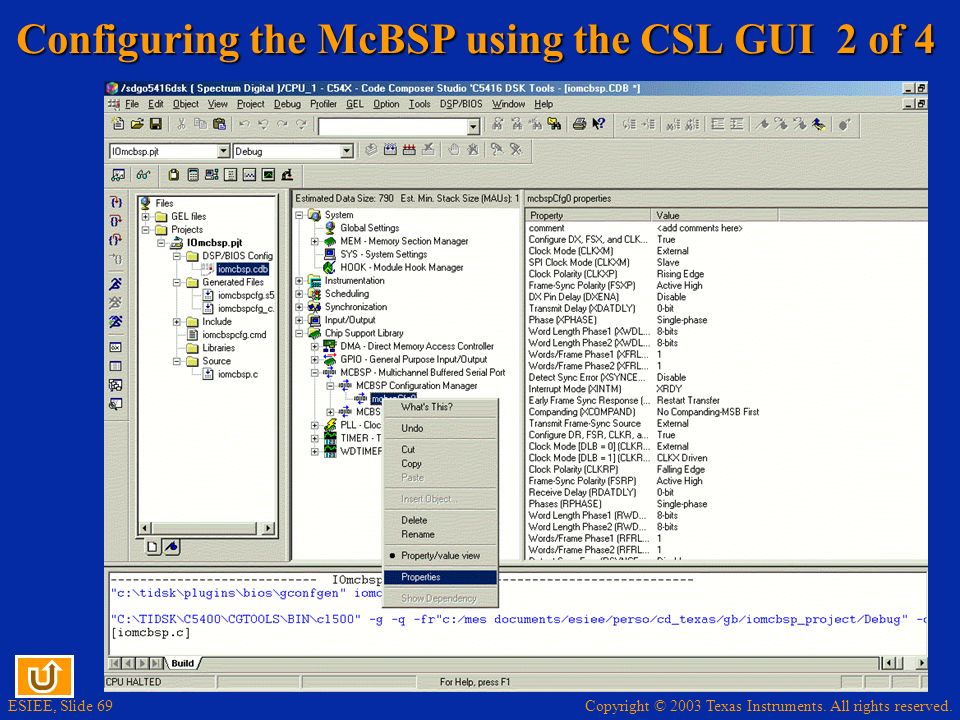Click the Synchronization node icon

tap(315, 307)
